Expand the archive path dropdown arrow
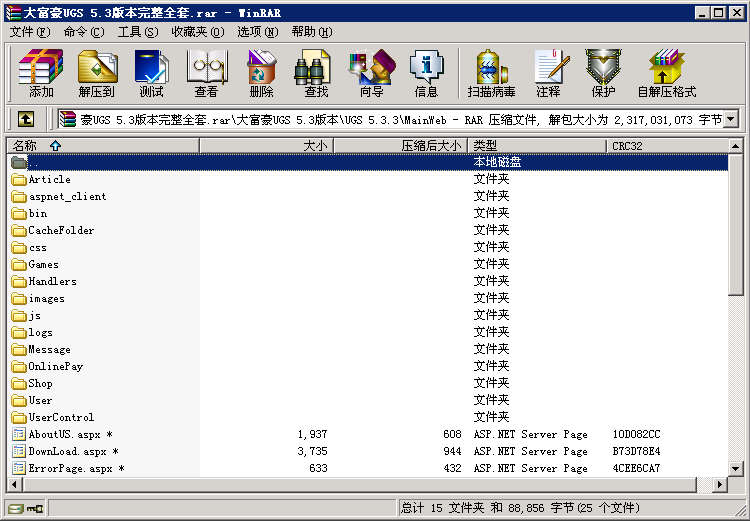Viewport: 750px width, 521px height. (x=731, y=120)
